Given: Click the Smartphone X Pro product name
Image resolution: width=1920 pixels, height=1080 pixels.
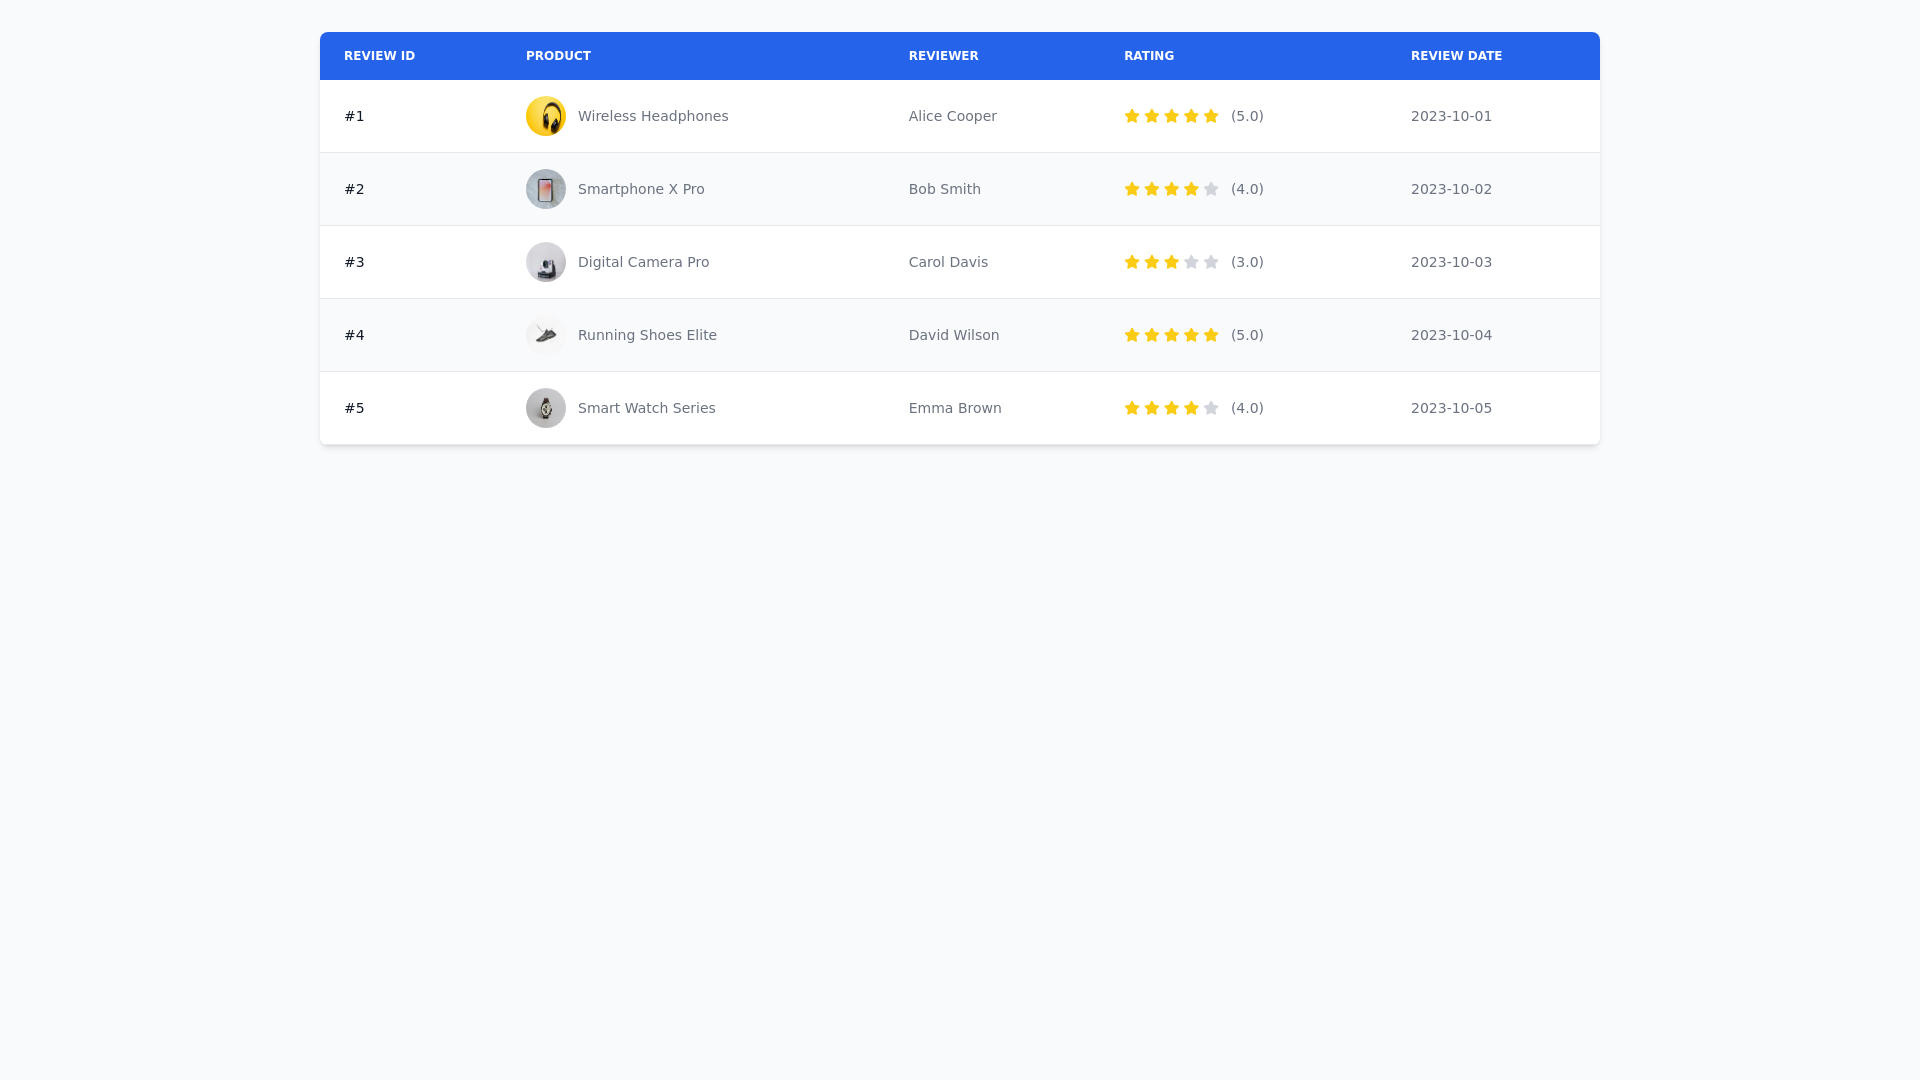Looking at the screenshot, I should click(x=641, y=189).
